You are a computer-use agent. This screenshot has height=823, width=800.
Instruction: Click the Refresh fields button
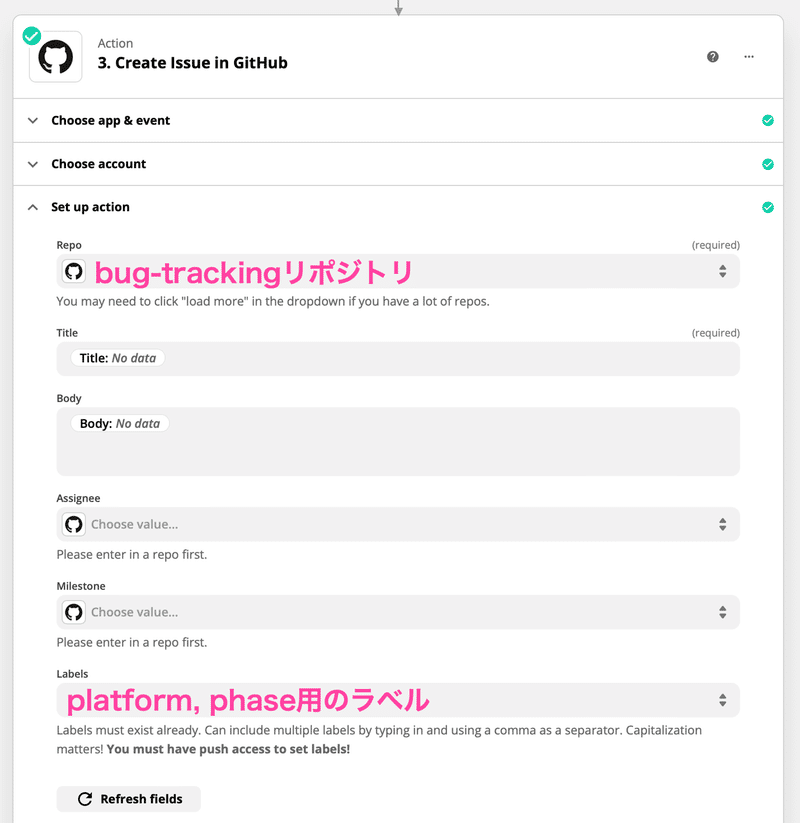[129, 799]
